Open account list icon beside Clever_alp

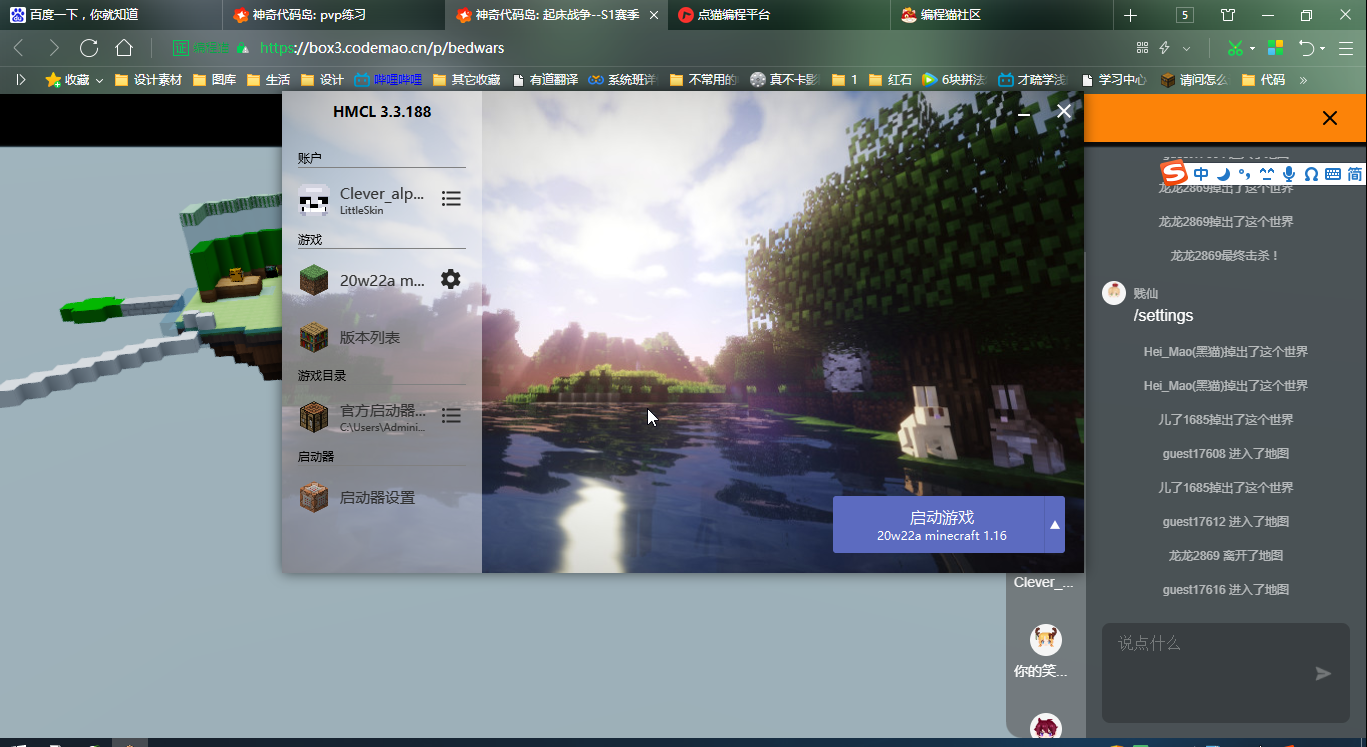click(x=451, y=199)
